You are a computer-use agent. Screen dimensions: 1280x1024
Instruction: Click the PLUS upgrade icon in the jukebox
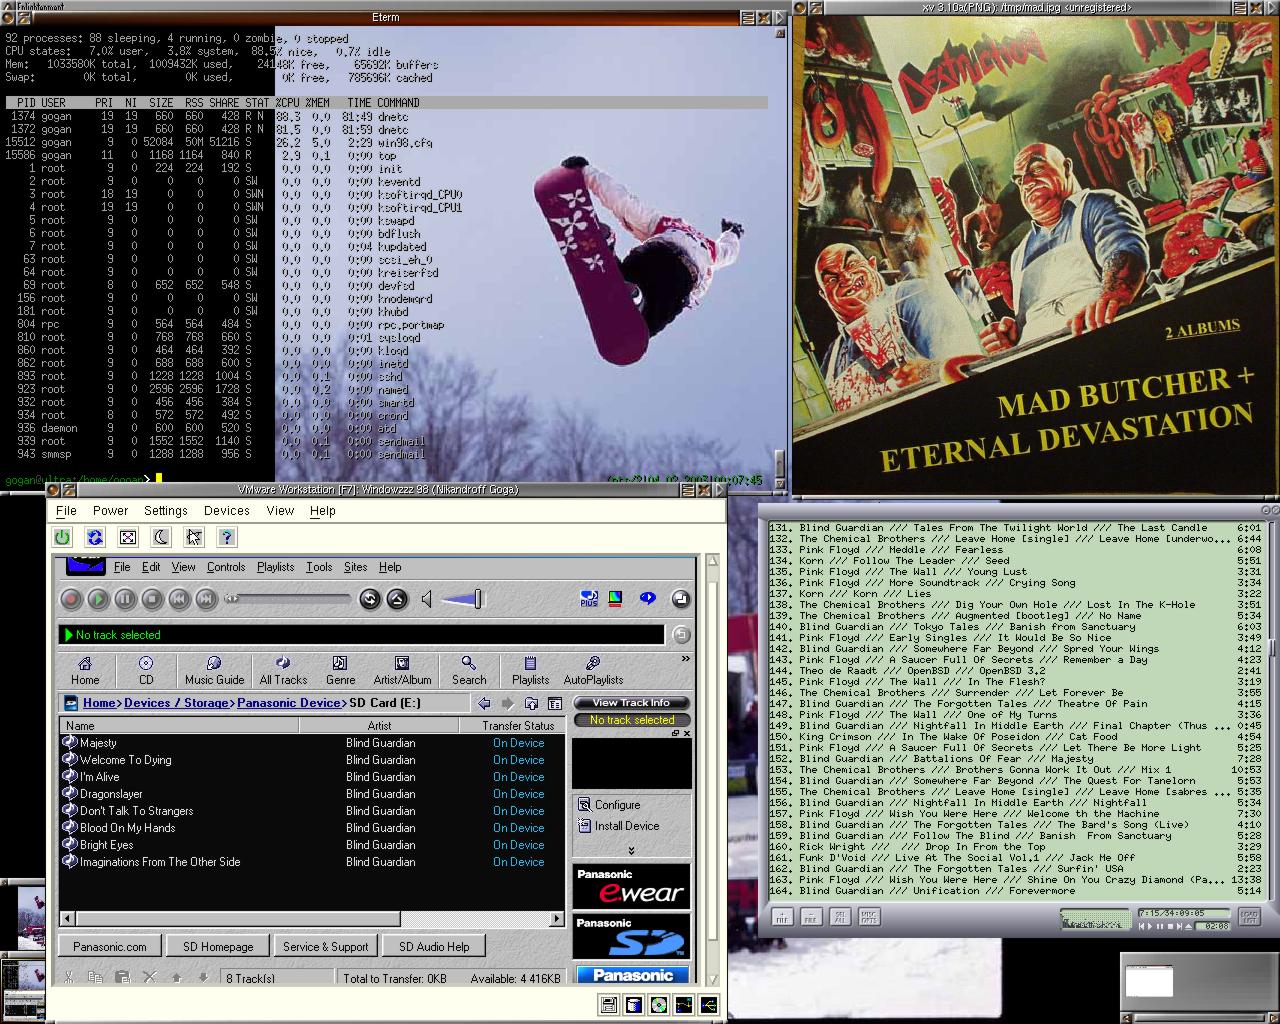point(589,598)
